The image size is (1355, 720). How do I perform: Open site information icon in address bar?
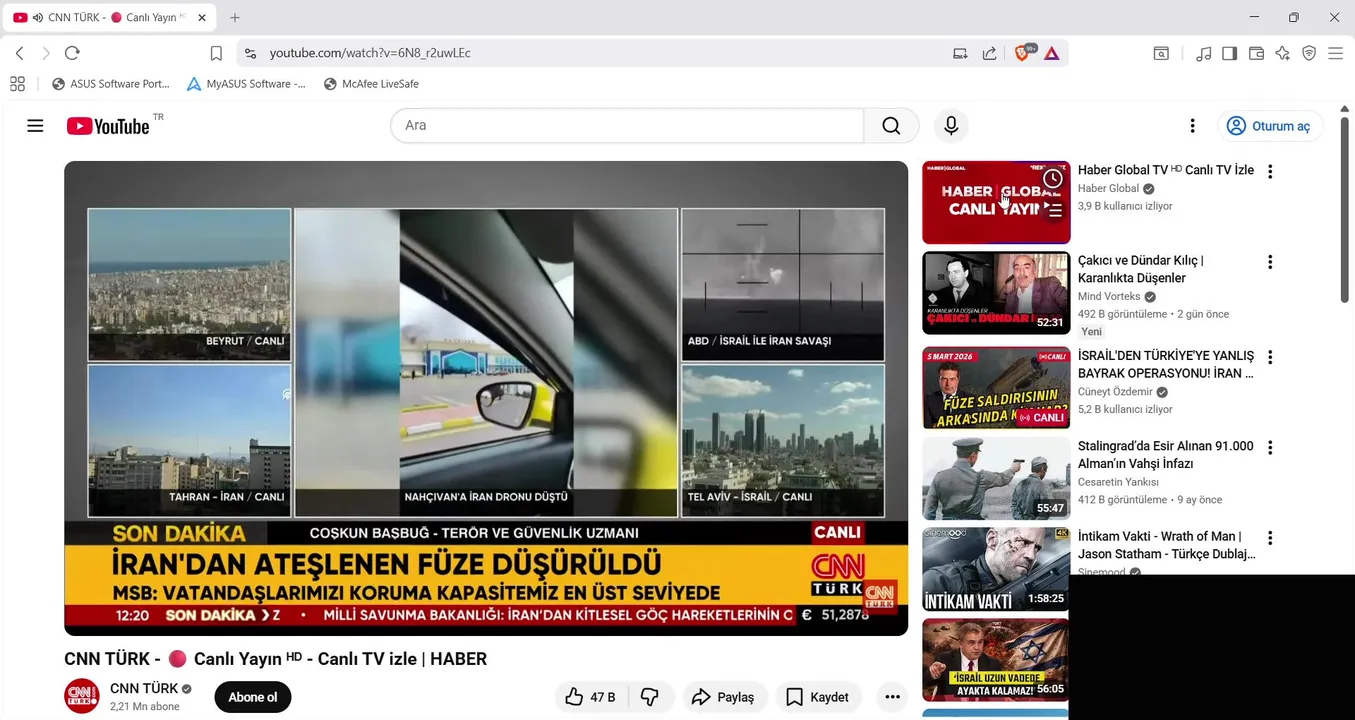pyautogui.click(x=250, y=53)
